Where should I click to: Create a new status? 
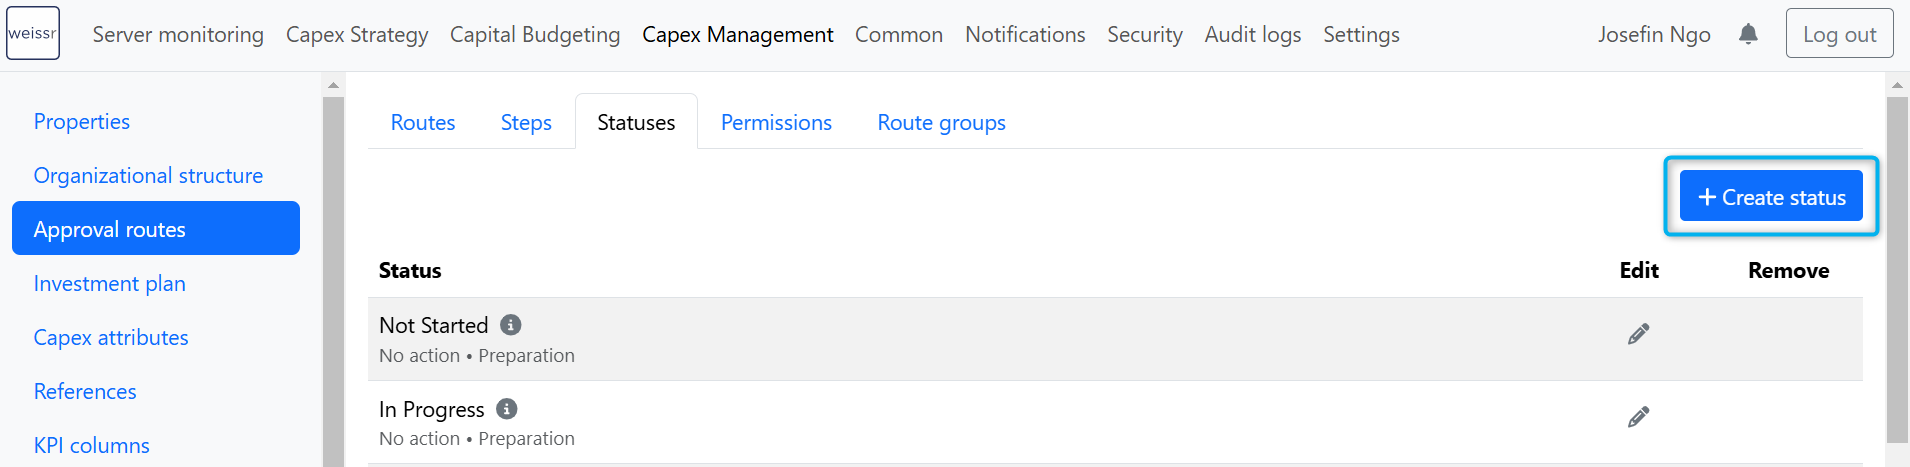click(1771, 196)
